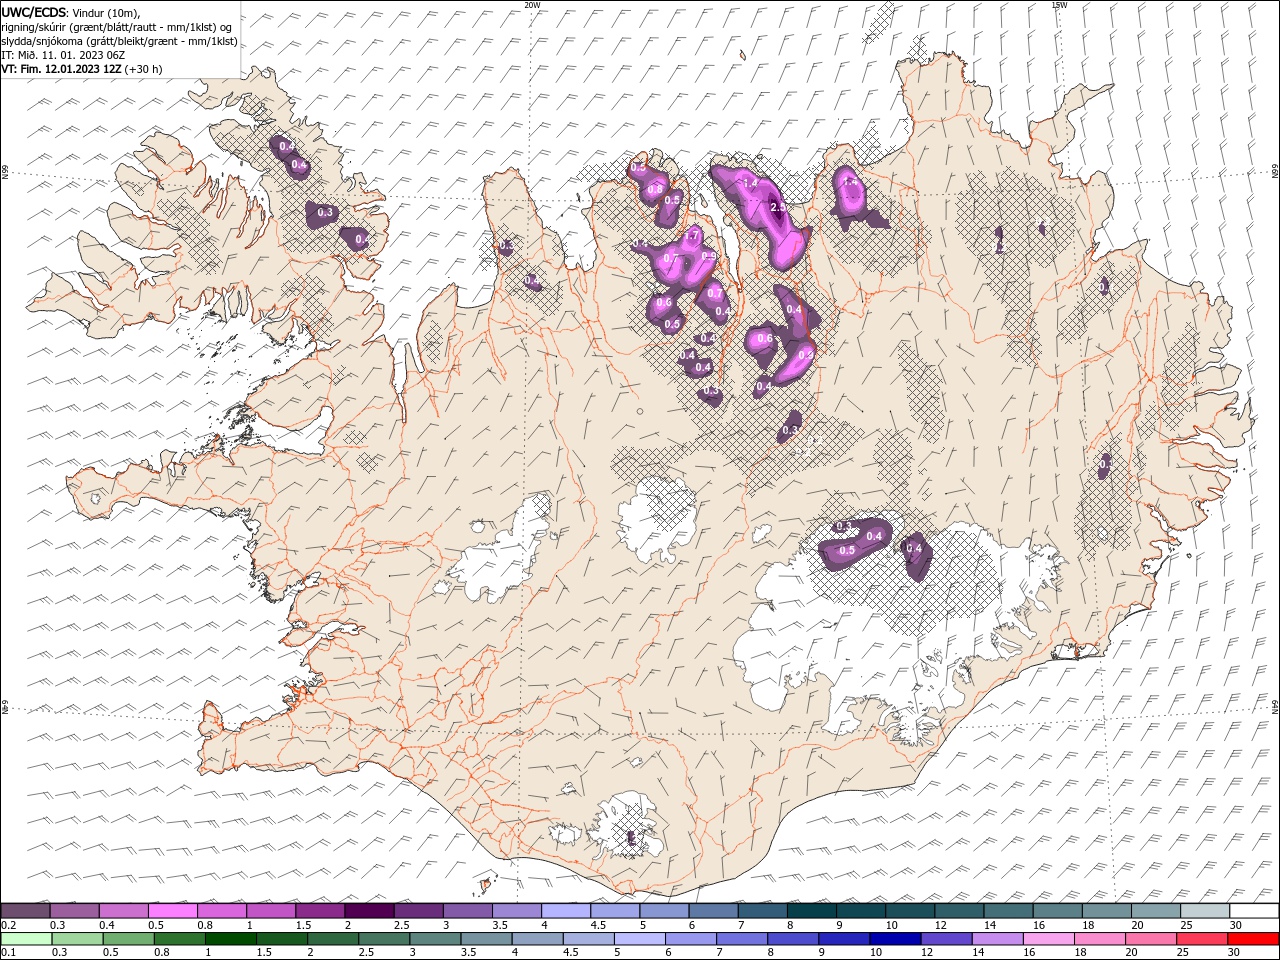Select the 'slydda/snjókoma' legend description line
The height and width of the screenshot is (960, 1280).
(x=119, y=41)
